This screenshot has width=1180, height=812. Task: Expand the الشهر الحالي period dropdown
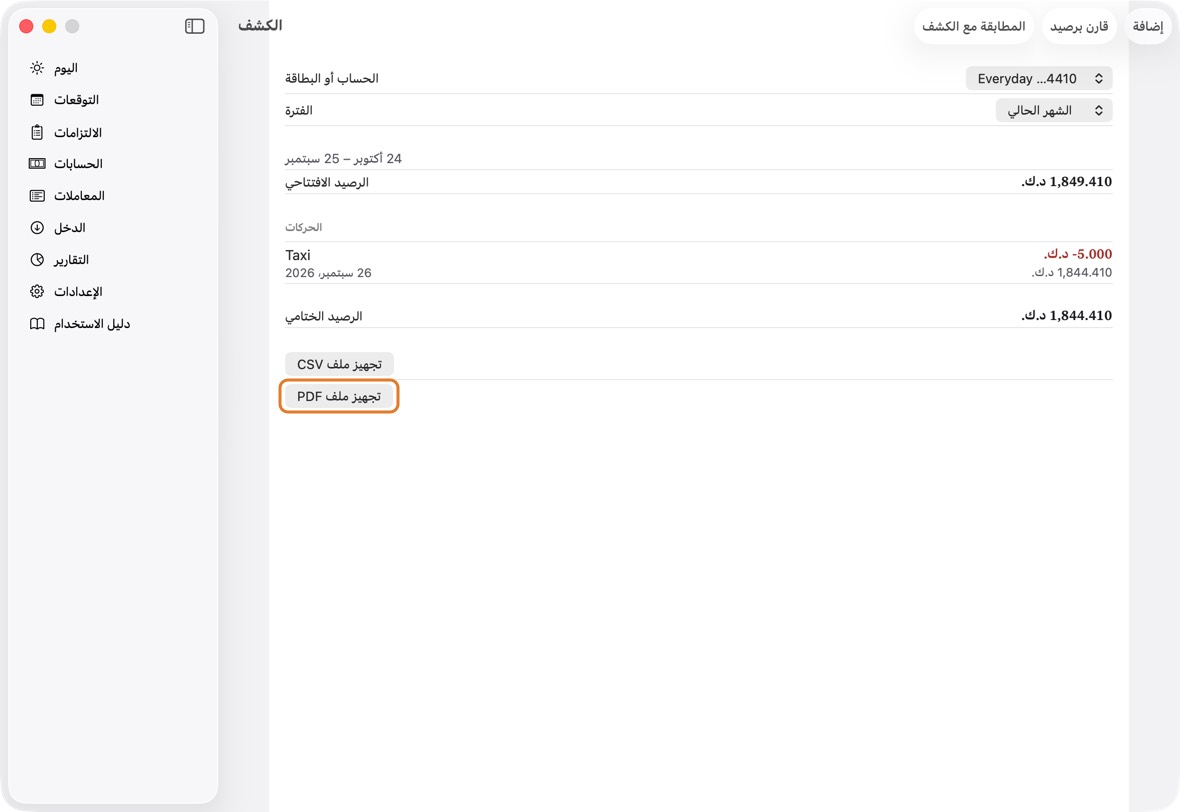pos(1054,111)
